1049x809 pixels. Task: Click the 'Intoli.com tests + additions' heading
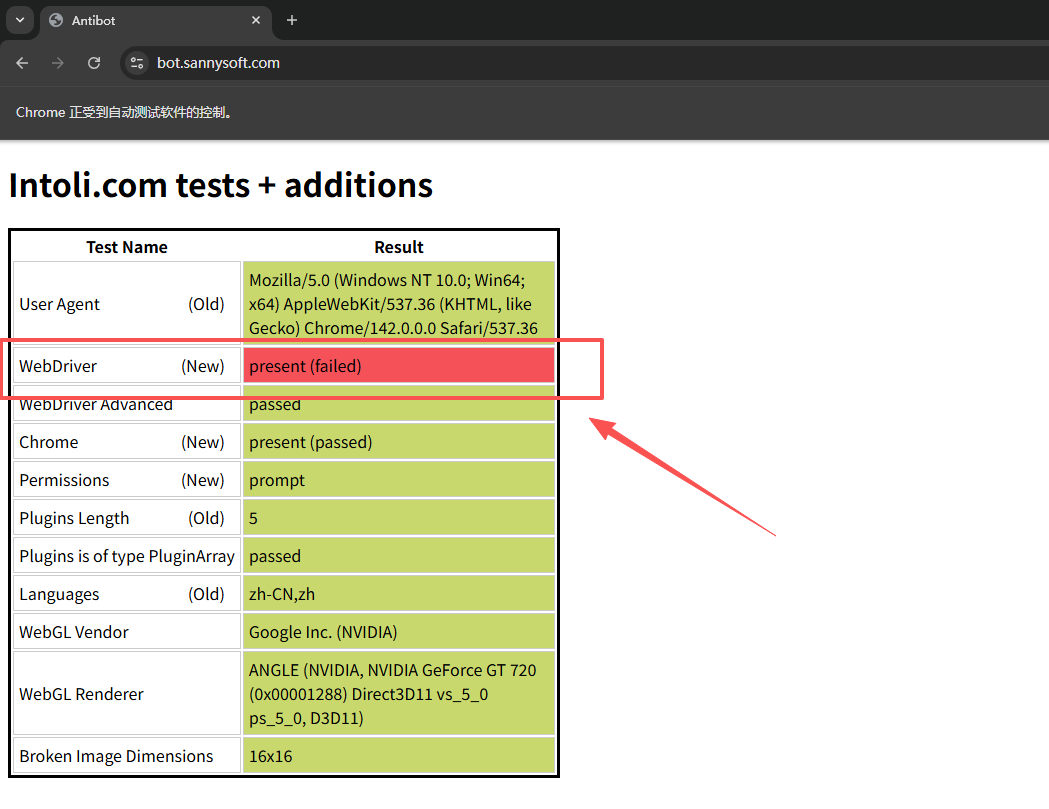[x=221, y=185]
